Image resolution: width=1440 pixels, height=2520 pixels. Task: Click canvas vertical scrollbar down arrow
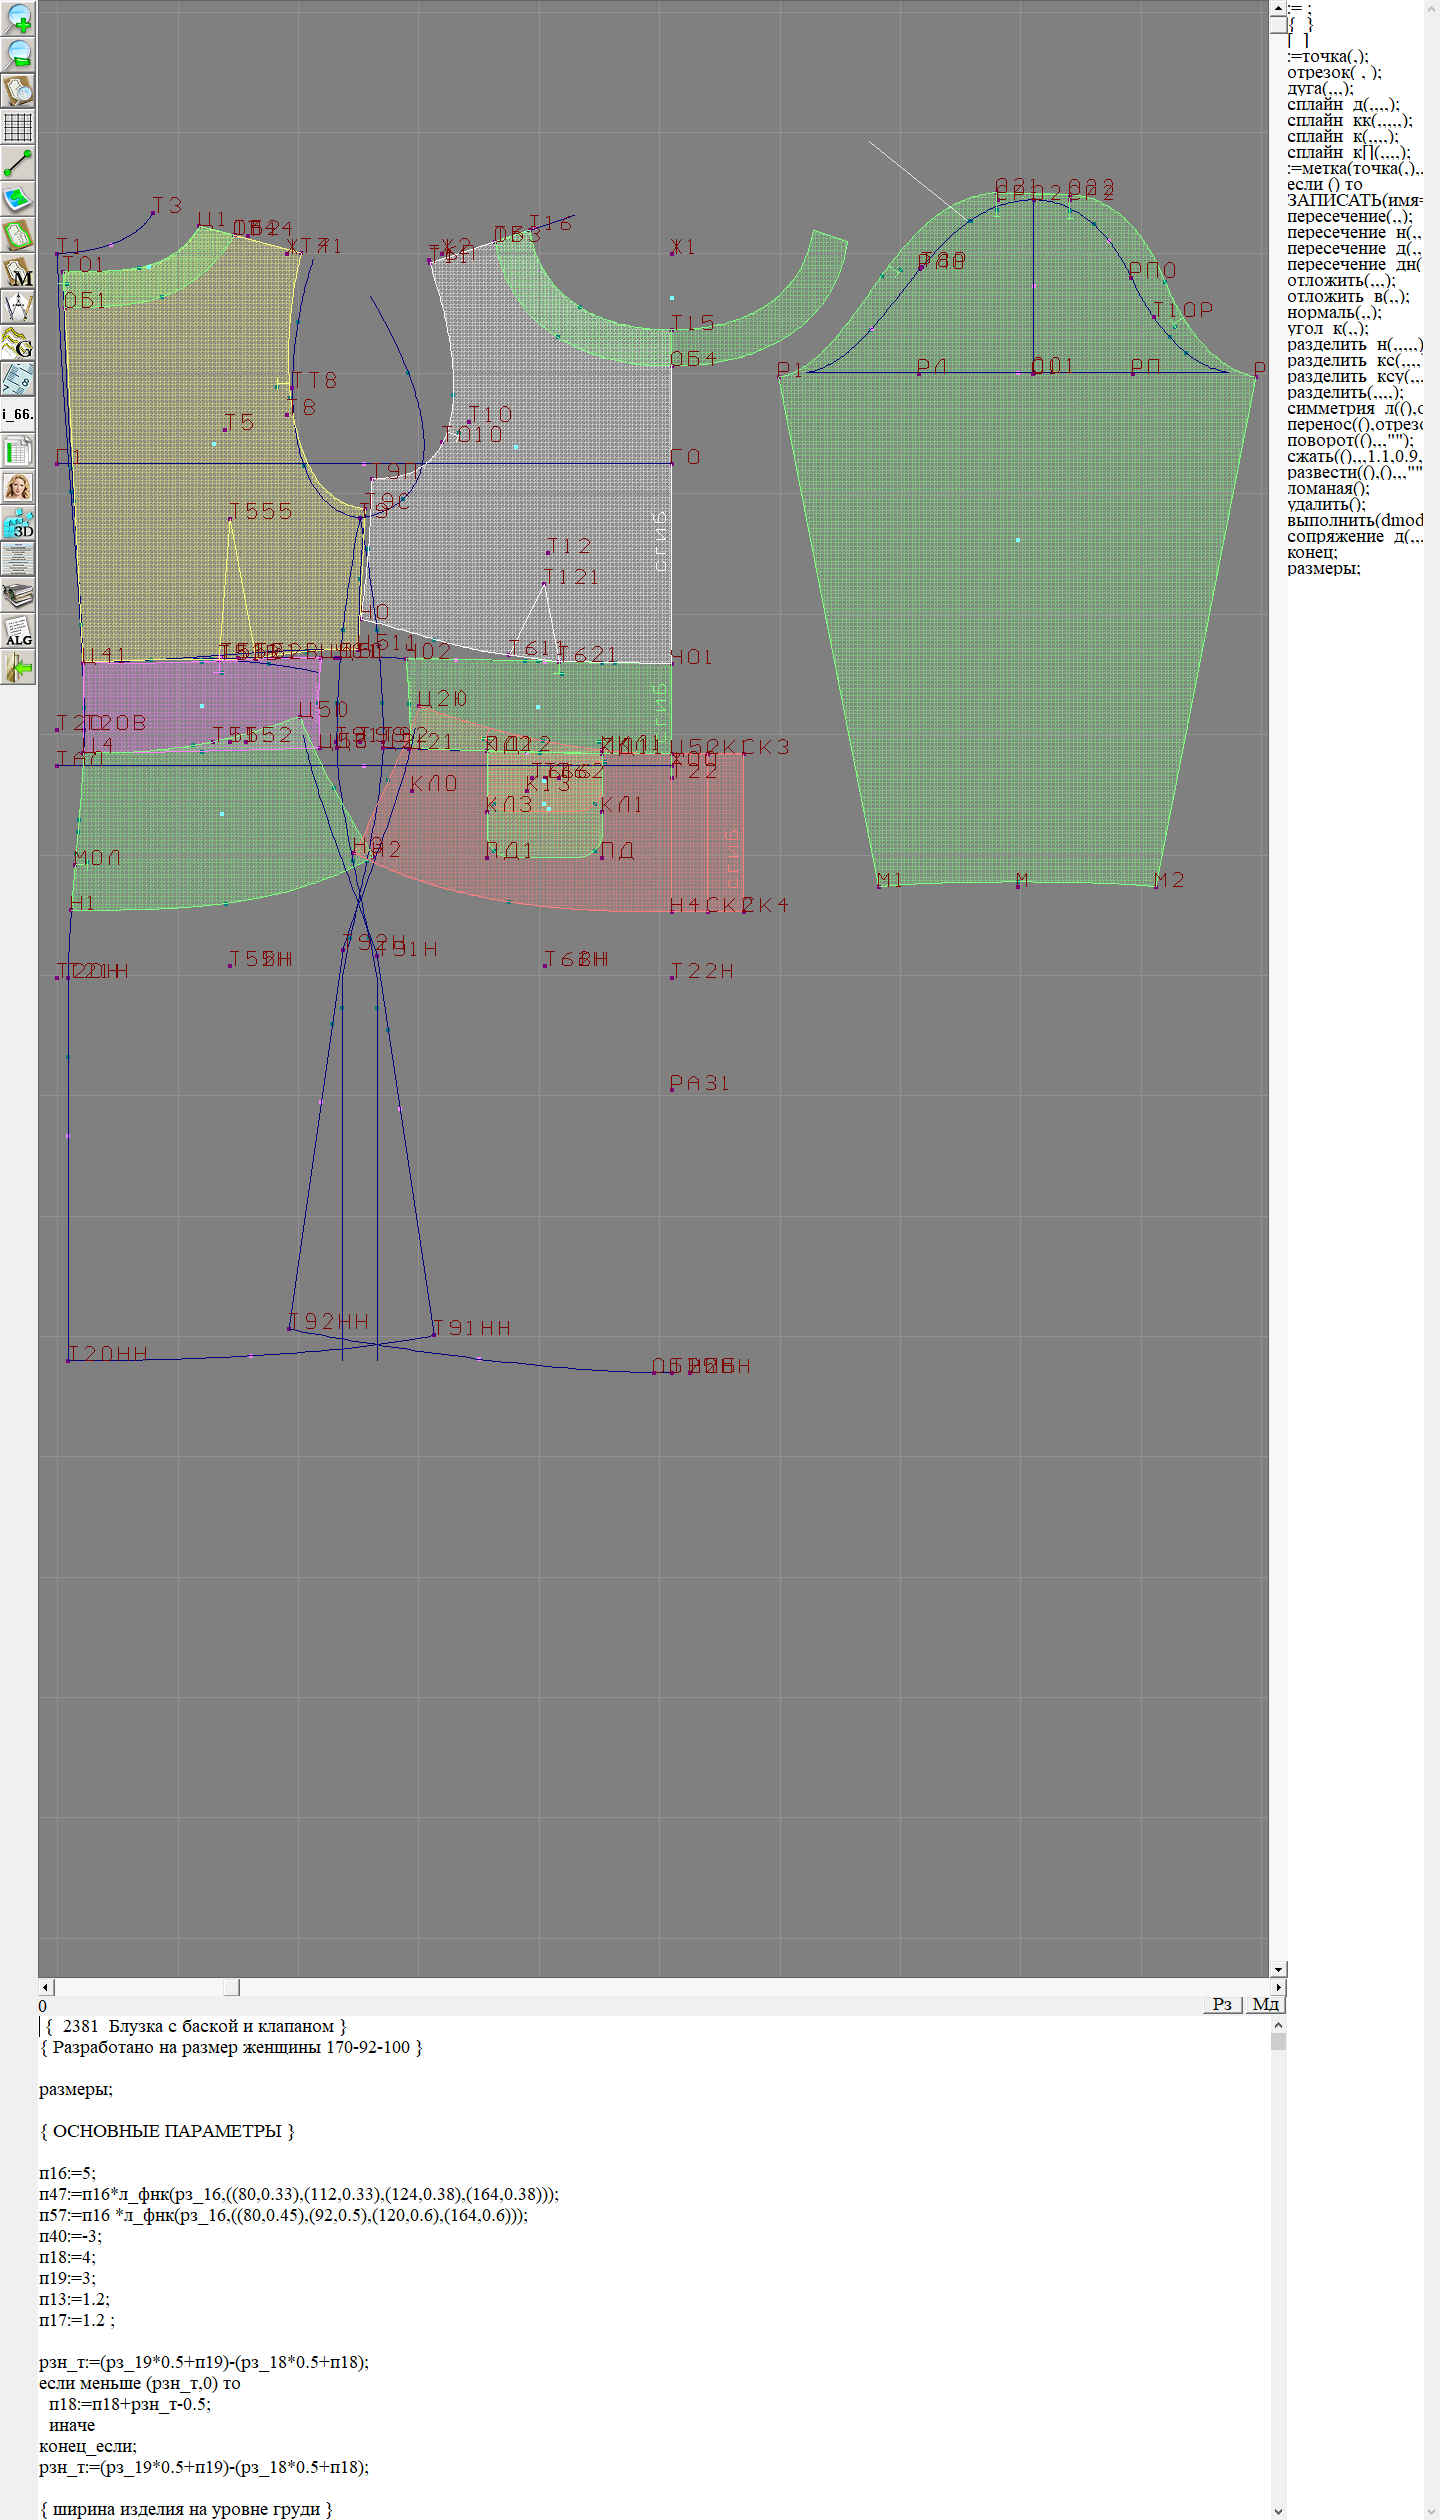pyautogui.click(x=1278, y=1969)
